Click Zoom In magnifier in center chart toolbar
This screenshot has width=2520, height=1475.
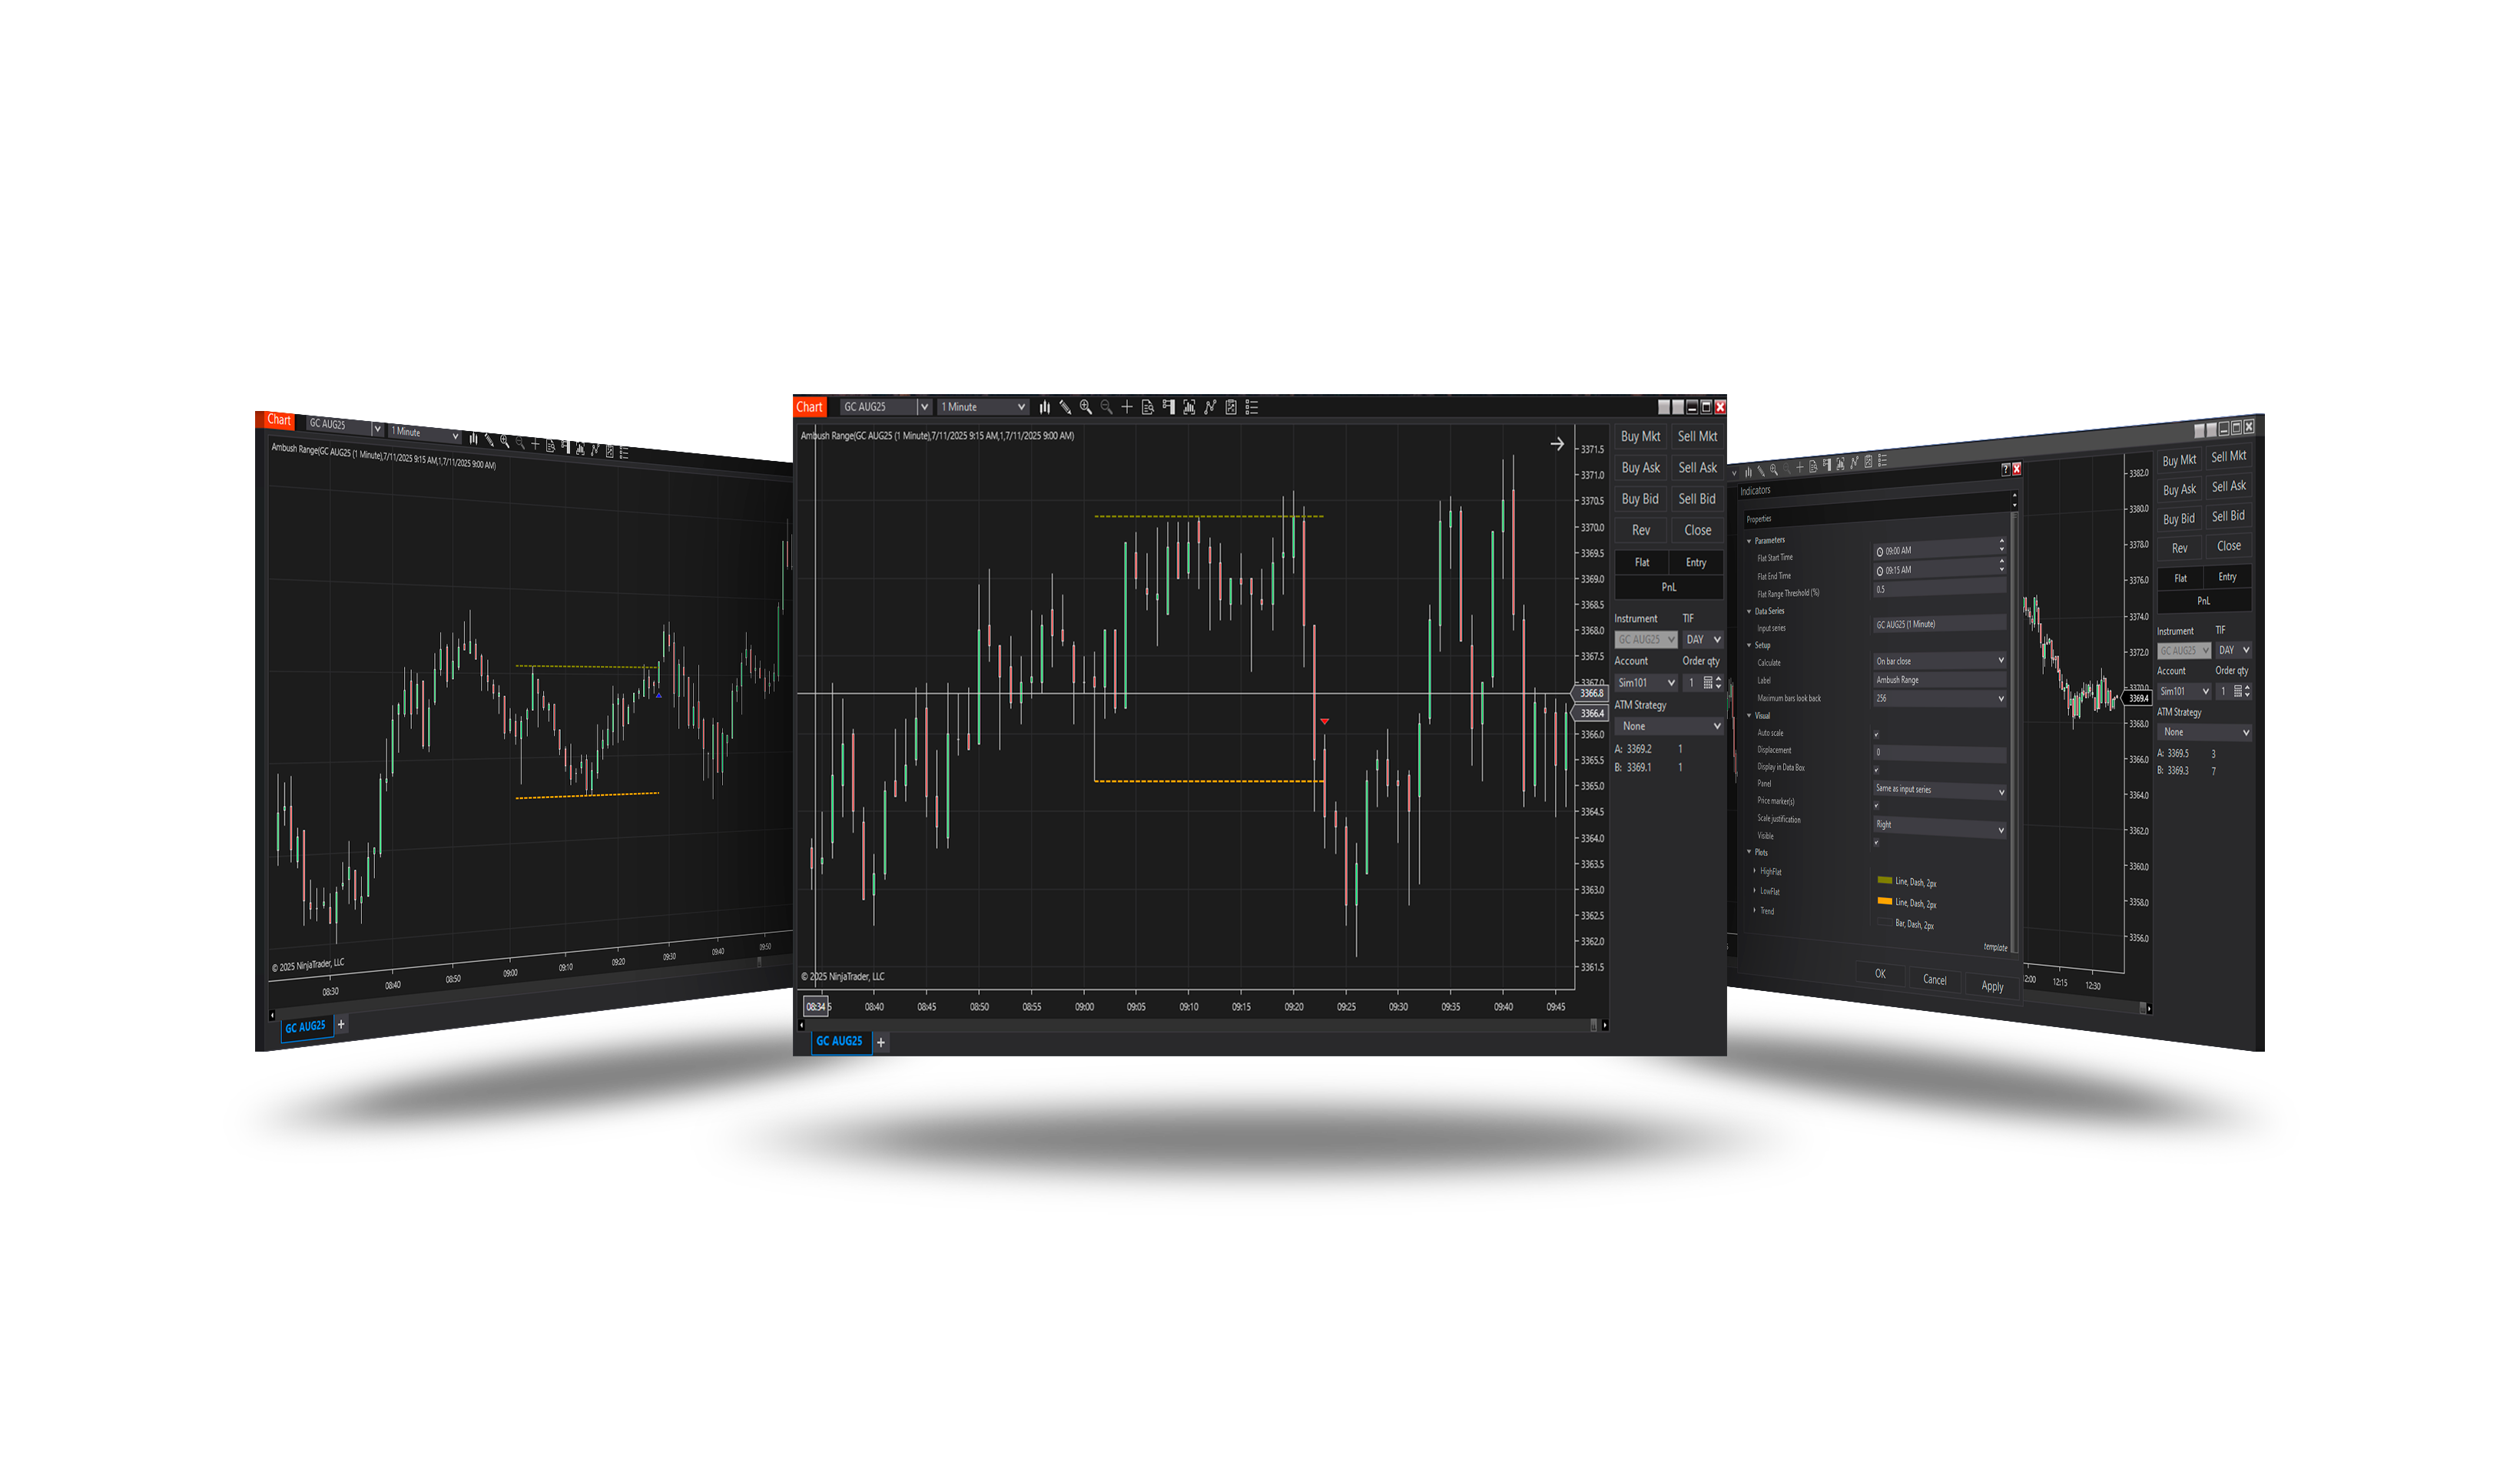coord(1085,407)
